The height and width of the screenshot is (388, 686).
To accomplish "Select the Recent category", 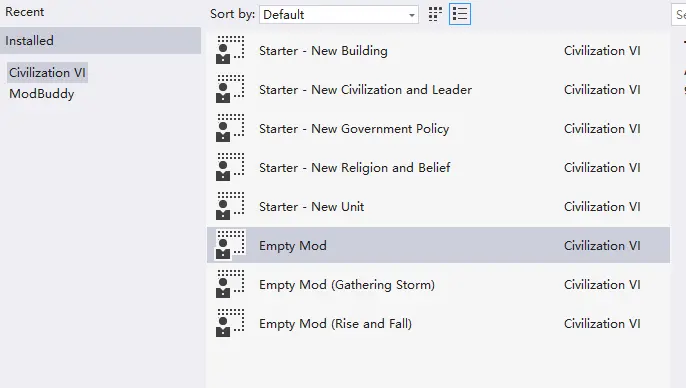I will (24, 12).
